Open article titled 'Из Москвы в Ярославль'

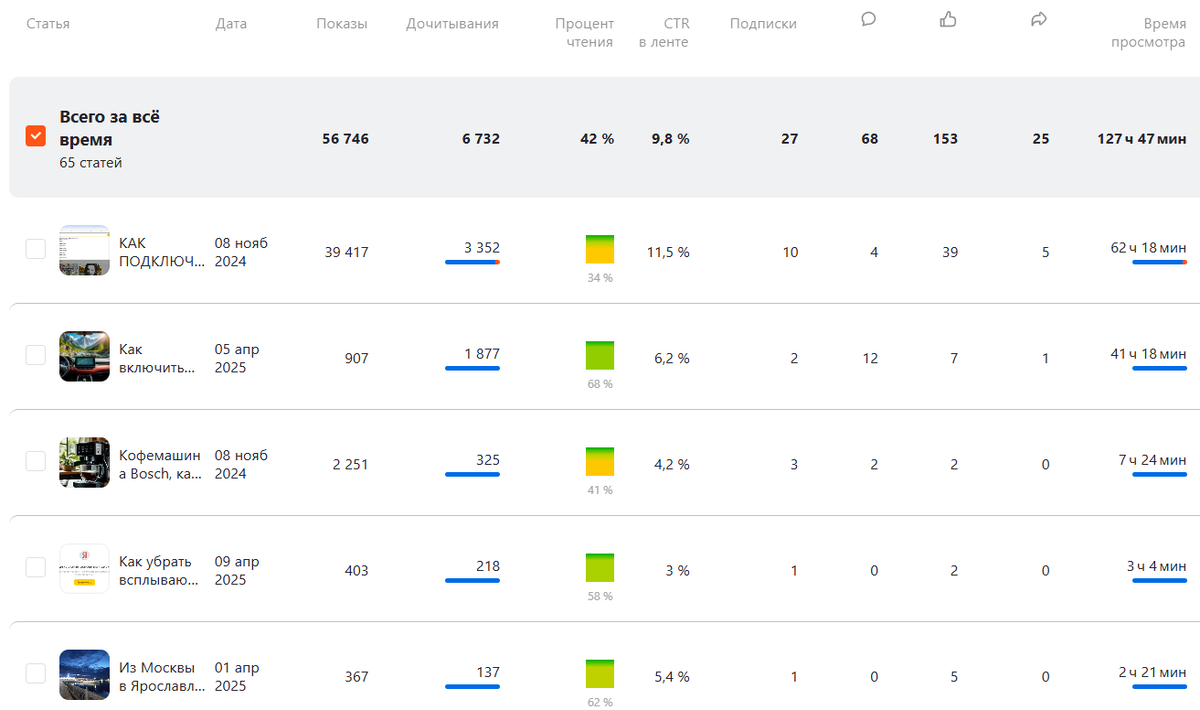click(x=161, y=676)
